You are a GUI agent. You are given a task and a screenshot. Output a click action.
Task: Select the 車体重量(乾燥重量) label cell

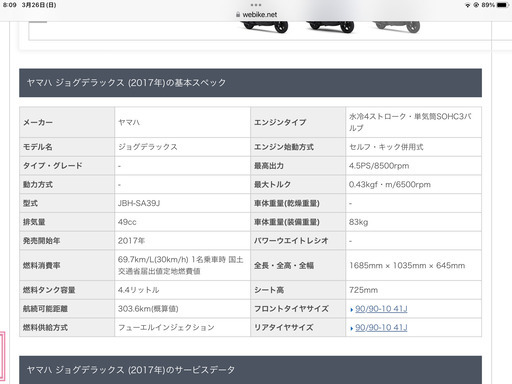(298, 203)
